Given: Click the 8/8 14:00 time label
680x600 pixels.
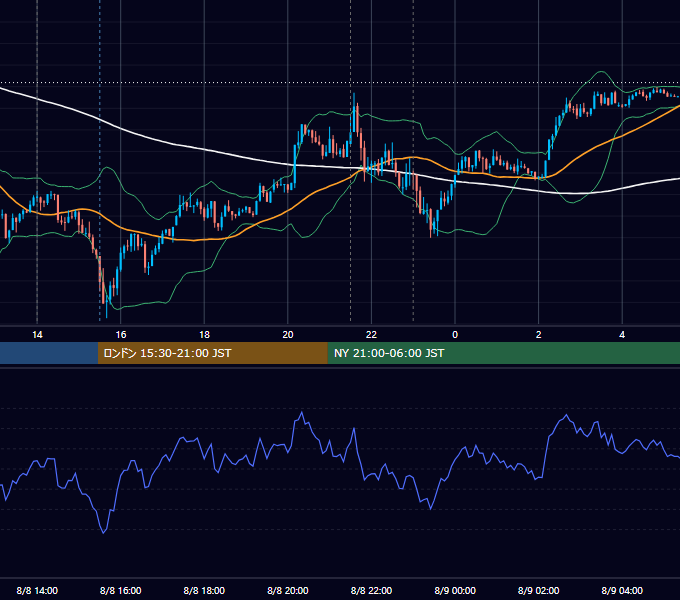Looking at the screenshot, I should pos(37,590).
